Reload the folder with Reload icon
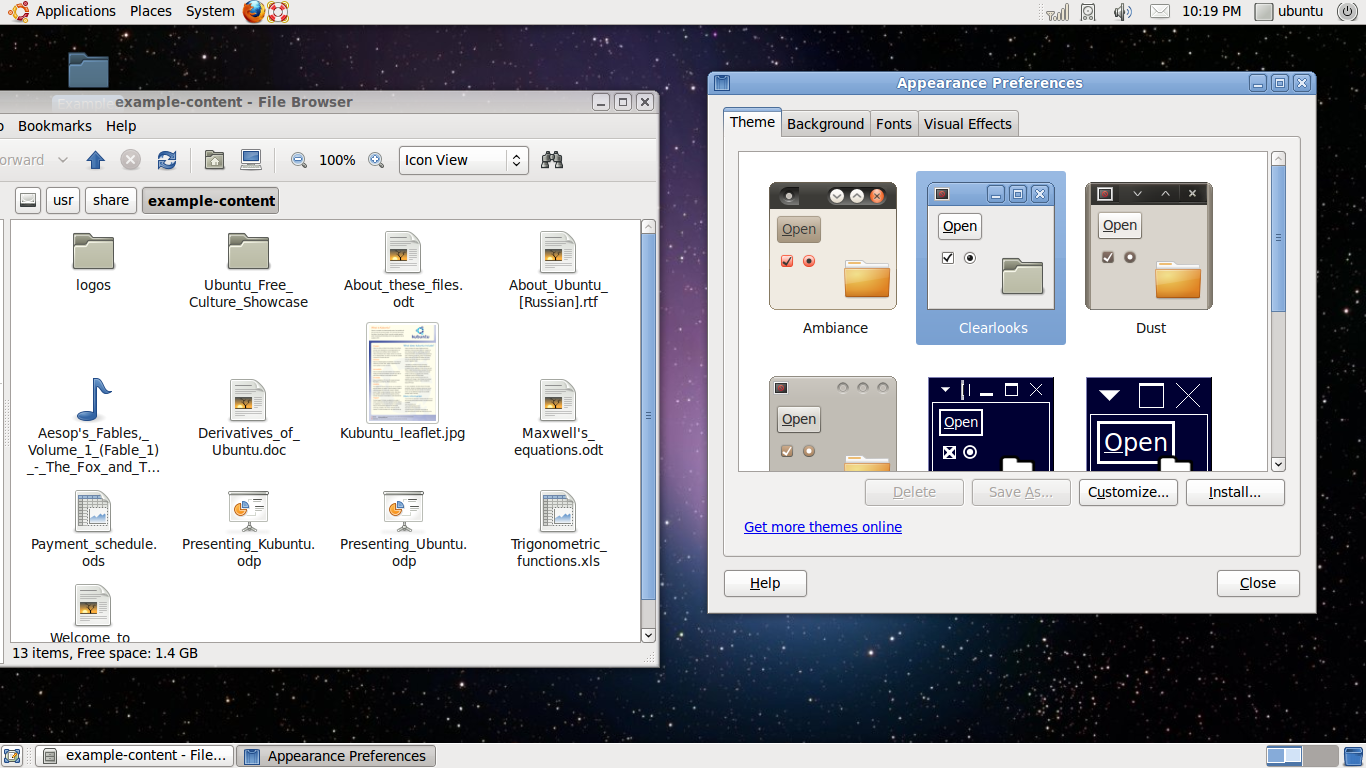 tap(167, 160)
